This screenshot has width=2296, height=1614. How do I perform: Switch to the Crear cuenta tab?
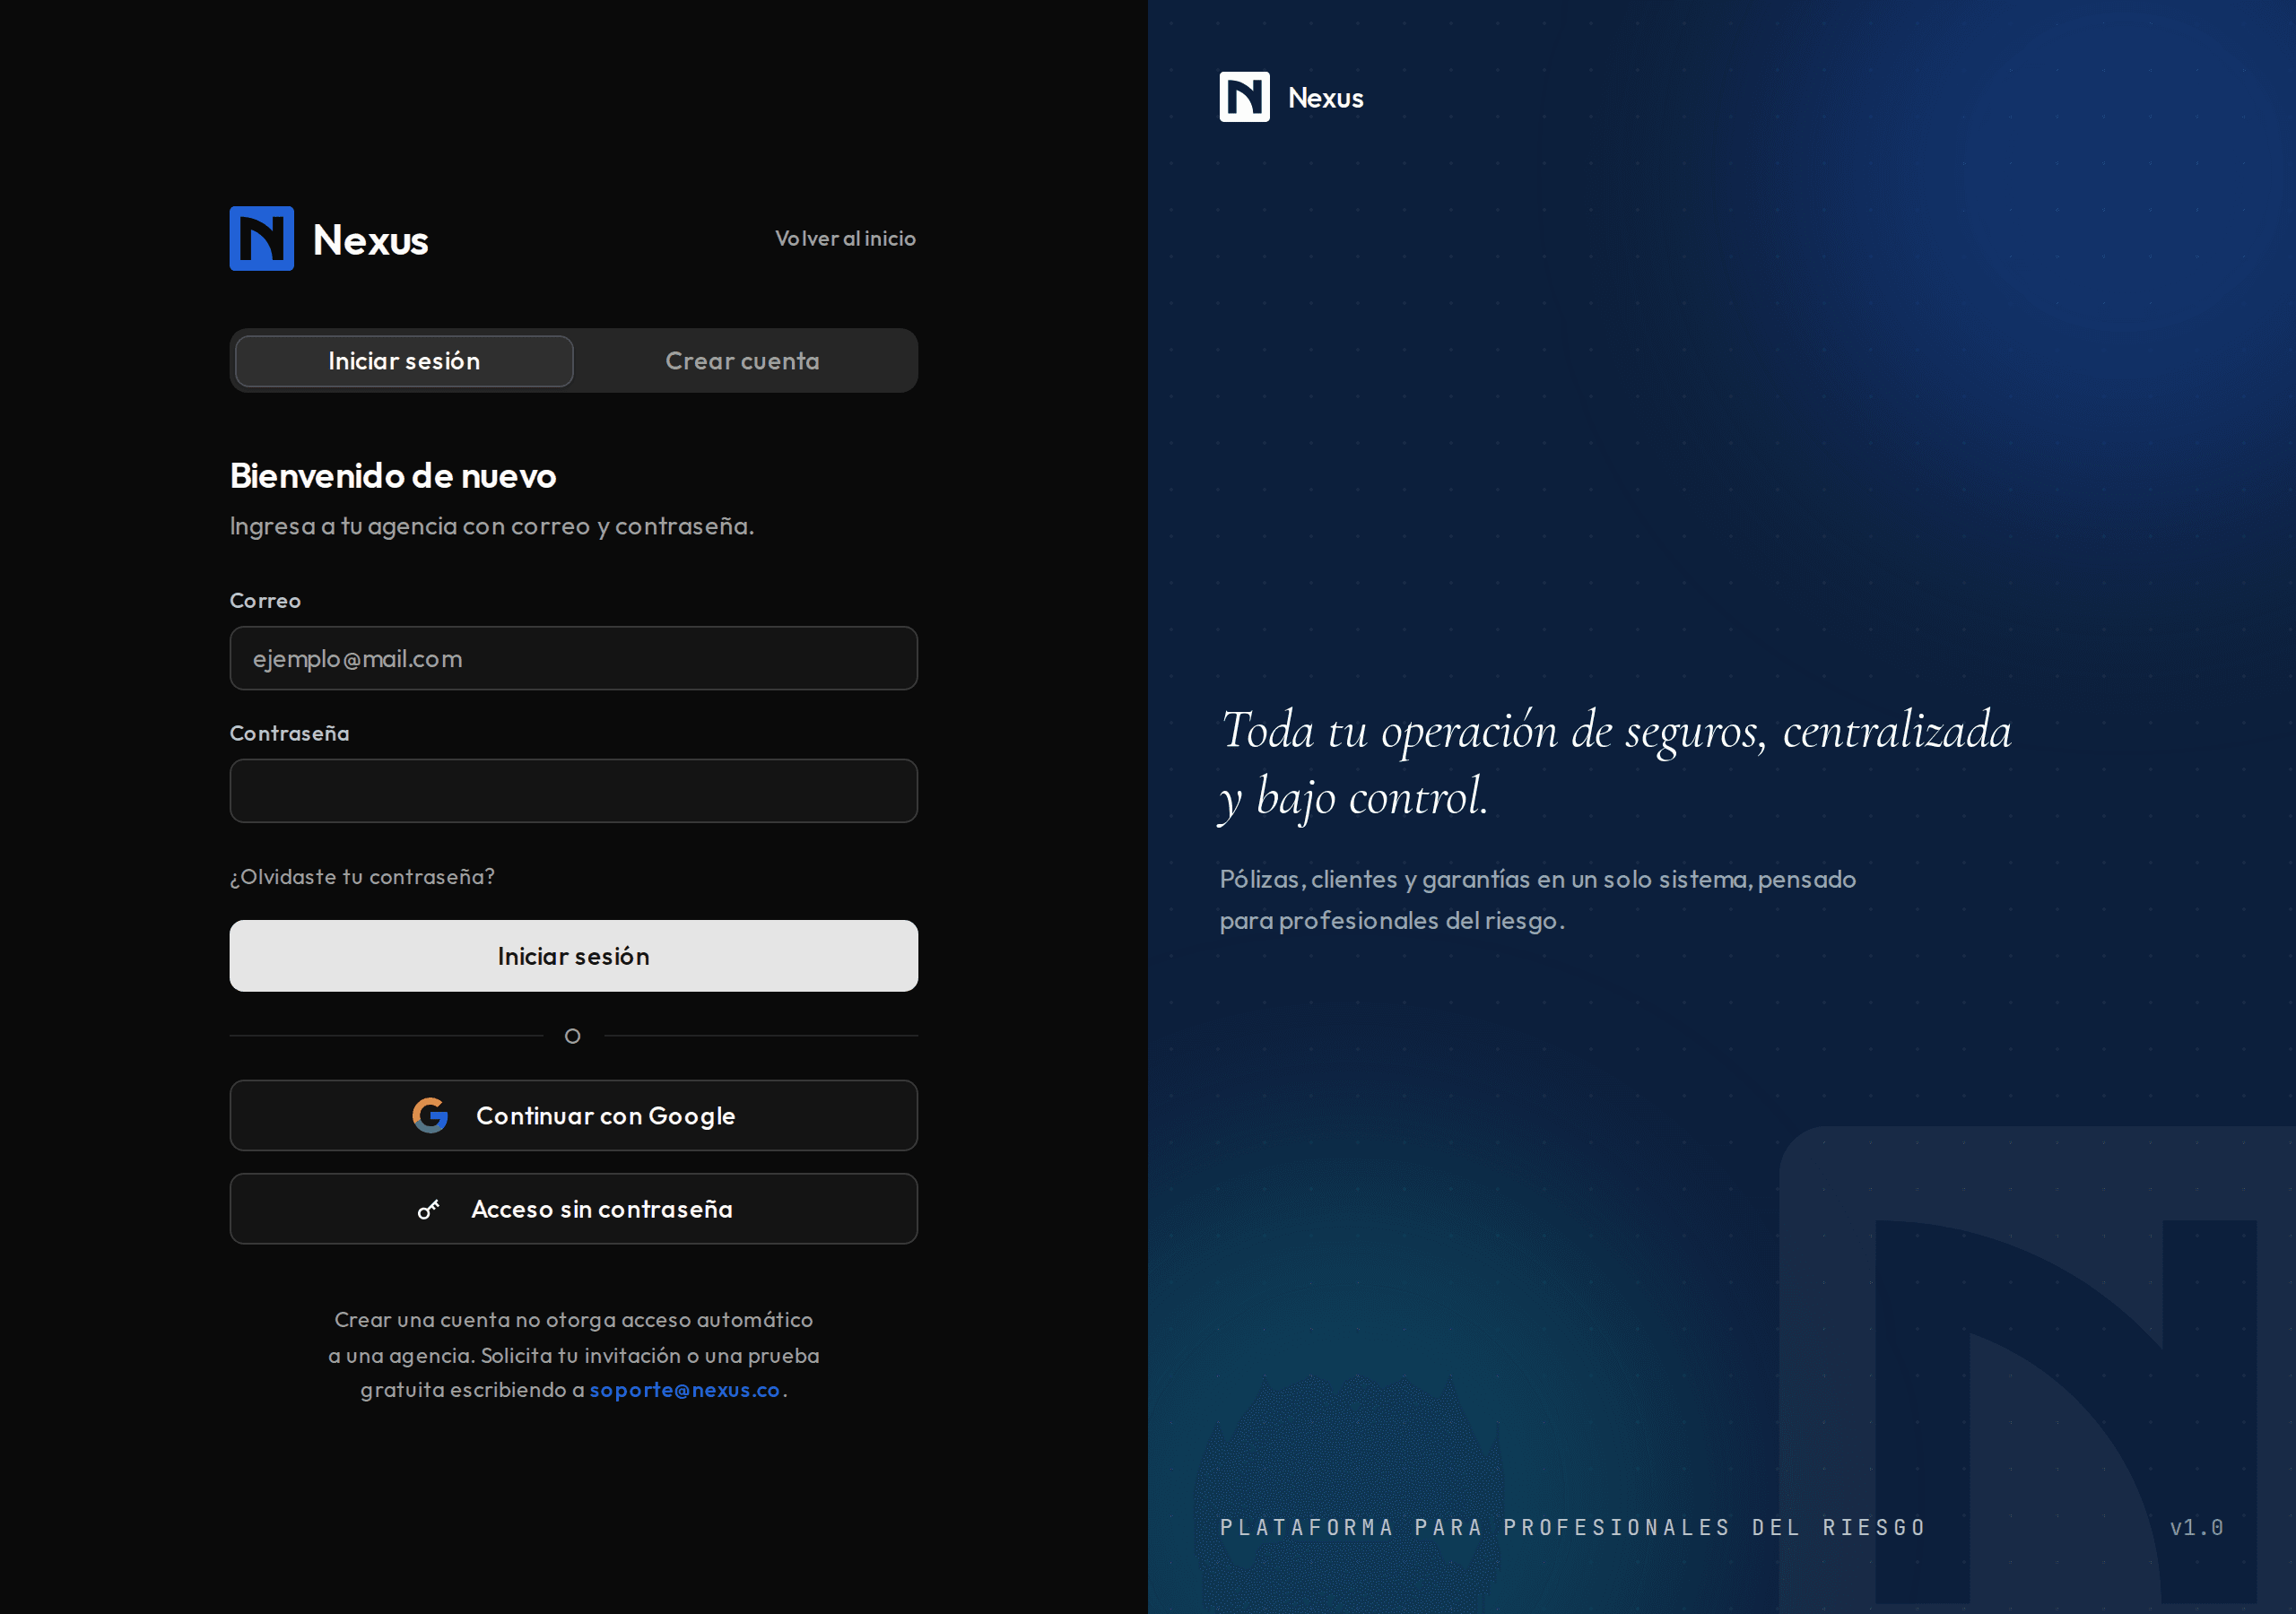742,361
